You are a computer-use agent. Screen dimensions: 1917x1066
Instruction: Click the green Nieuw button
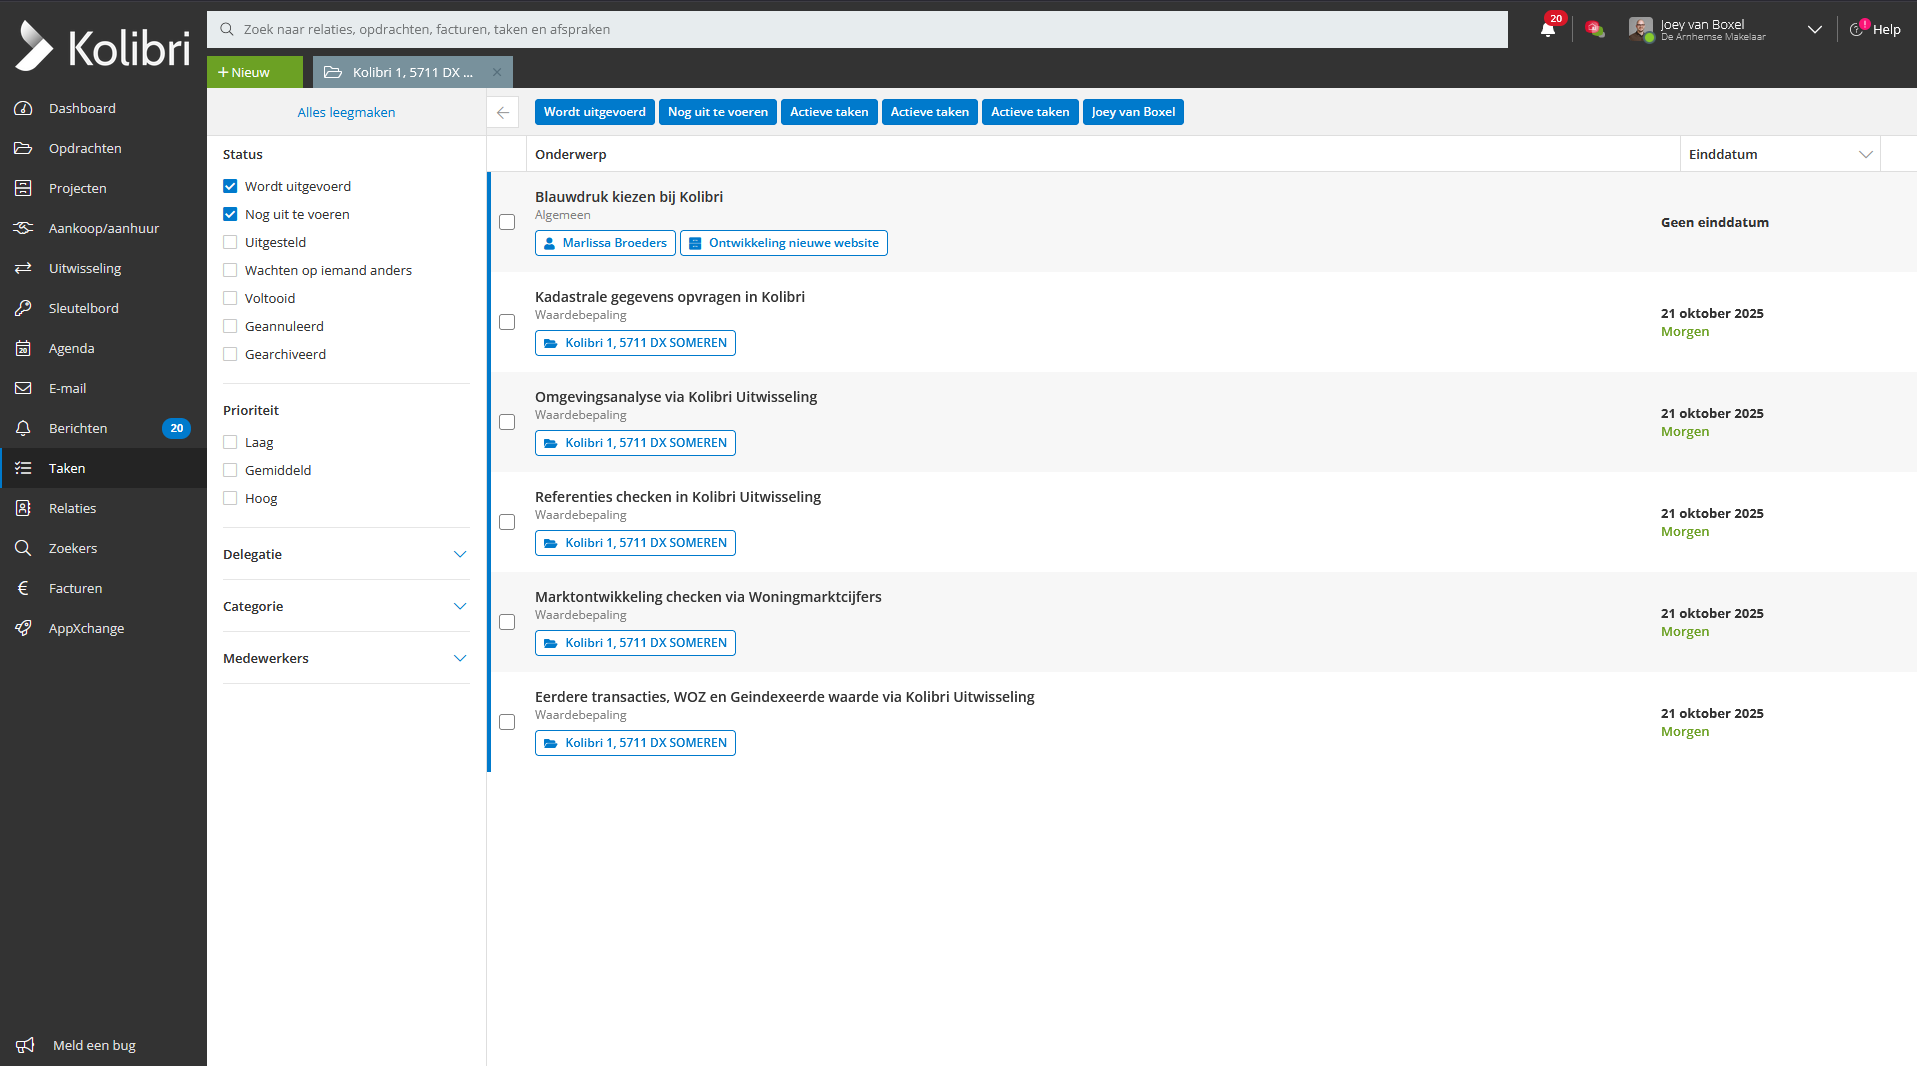[x=254, y=72]
